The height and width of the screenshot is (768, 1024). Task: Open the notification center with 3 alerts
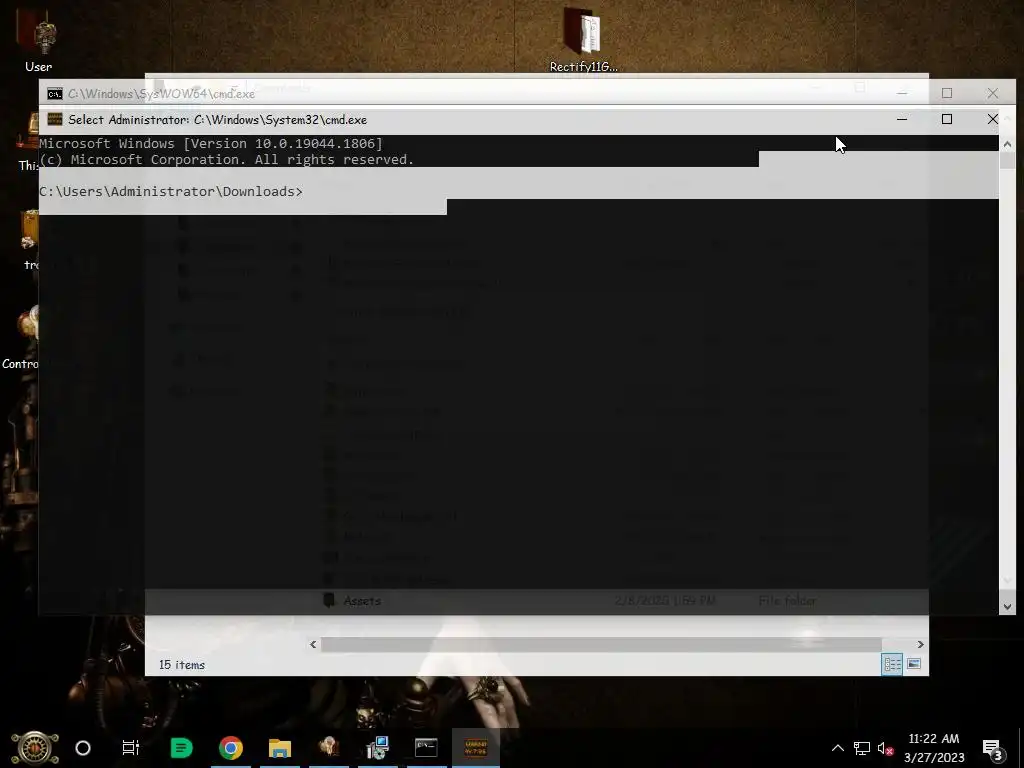click(994, 748)
